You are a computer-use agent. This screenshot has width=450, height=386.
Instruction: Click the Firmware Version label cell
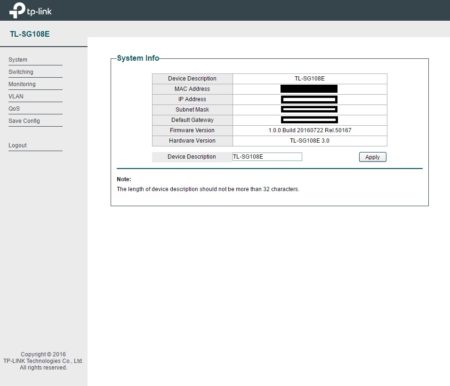[x=192, y=130]
